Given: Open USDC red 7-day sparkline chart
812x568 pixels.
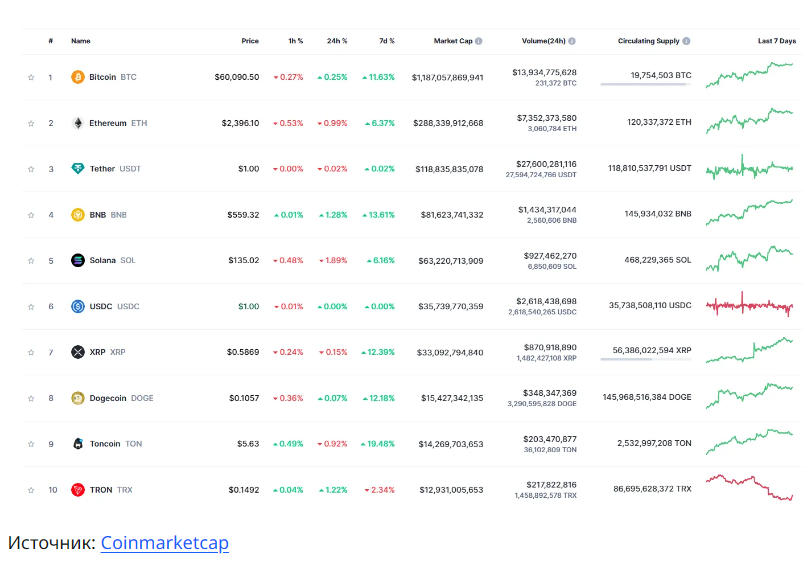Looking at the screenshot, I should pyautogui.click(x=749, y=304).
